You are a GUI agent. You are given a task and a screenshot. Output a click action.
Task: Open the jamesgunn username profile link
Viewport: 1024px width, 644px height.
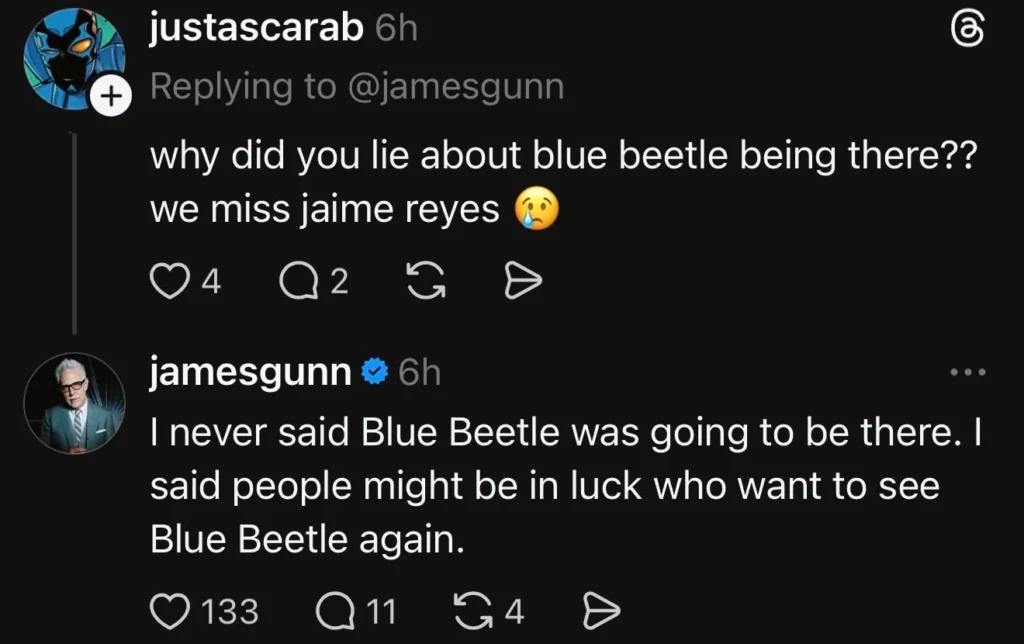[x=251, y=373]
